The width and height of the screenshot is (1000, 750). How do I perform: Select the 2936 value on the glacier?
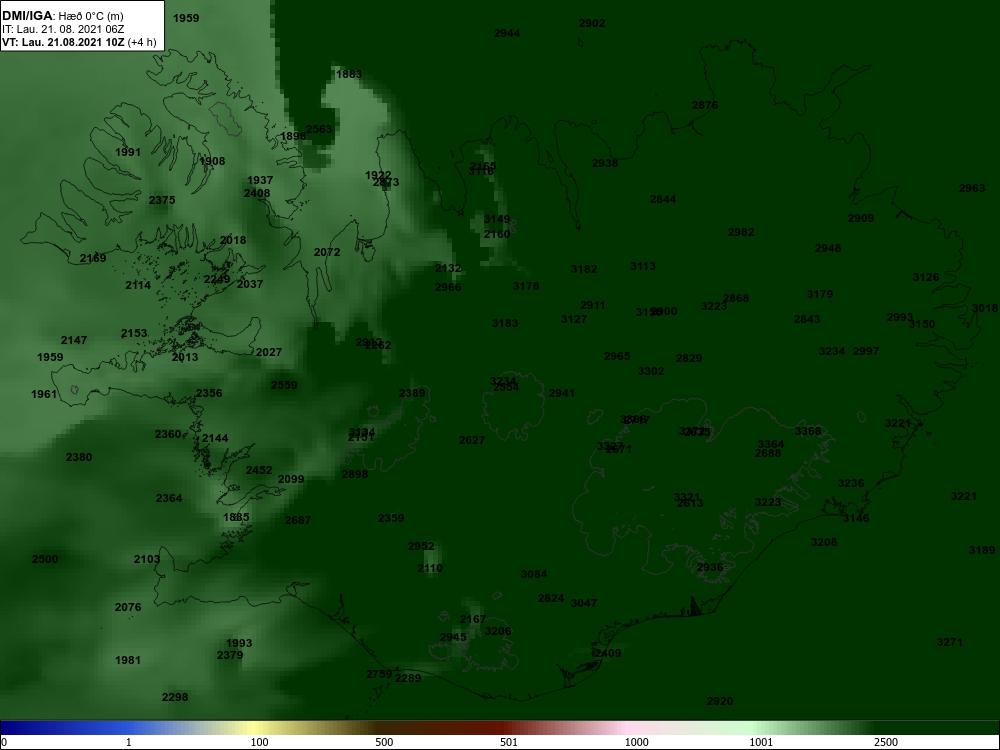[x=710, y=567]
